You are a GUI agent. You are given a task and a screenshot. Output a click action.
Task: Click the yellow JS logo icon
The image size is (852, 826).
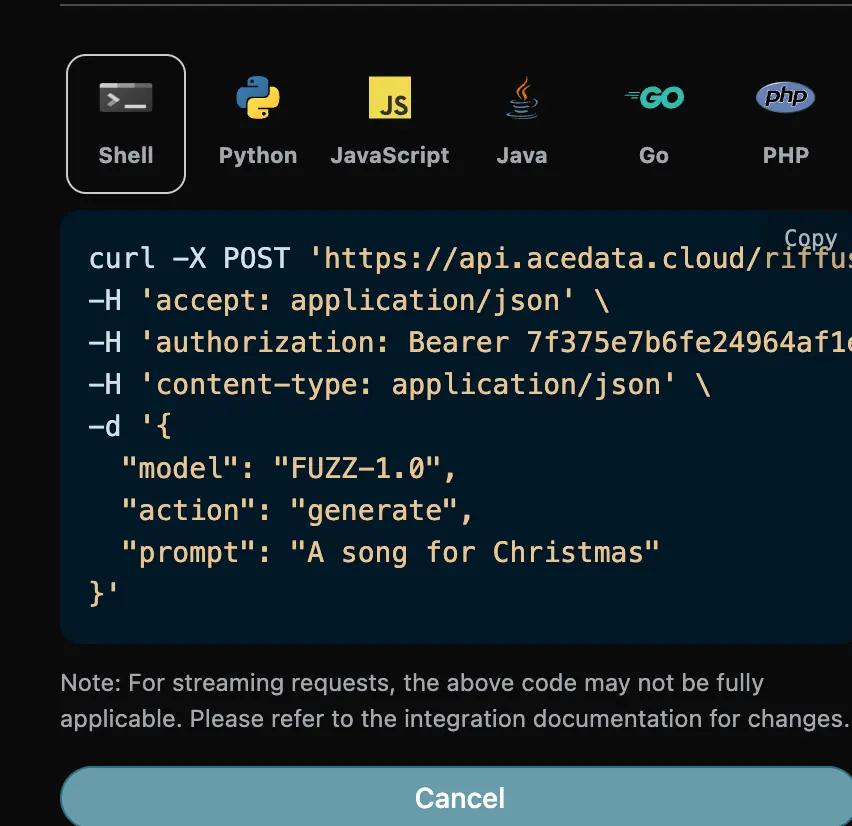[390, 98]
